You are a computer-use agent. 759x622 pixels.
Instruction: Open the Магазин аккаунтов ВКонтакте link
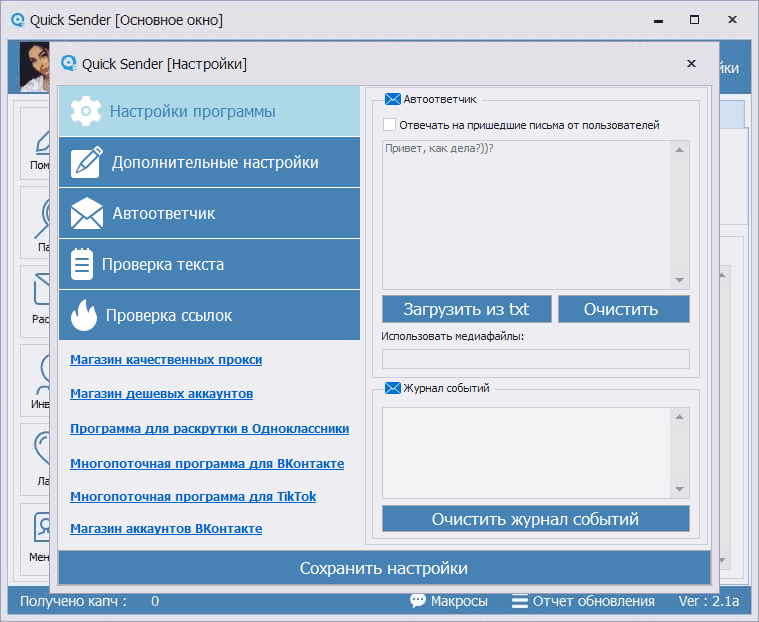166,528
